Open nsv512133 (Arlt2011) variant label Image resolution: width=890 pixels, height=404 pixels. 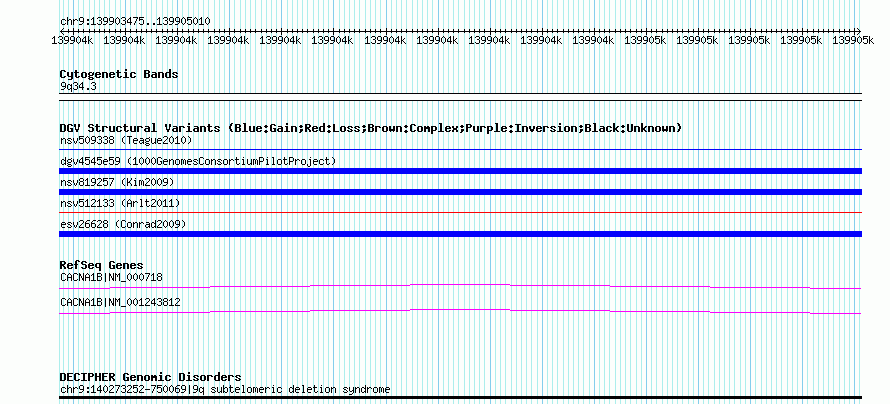120,203
